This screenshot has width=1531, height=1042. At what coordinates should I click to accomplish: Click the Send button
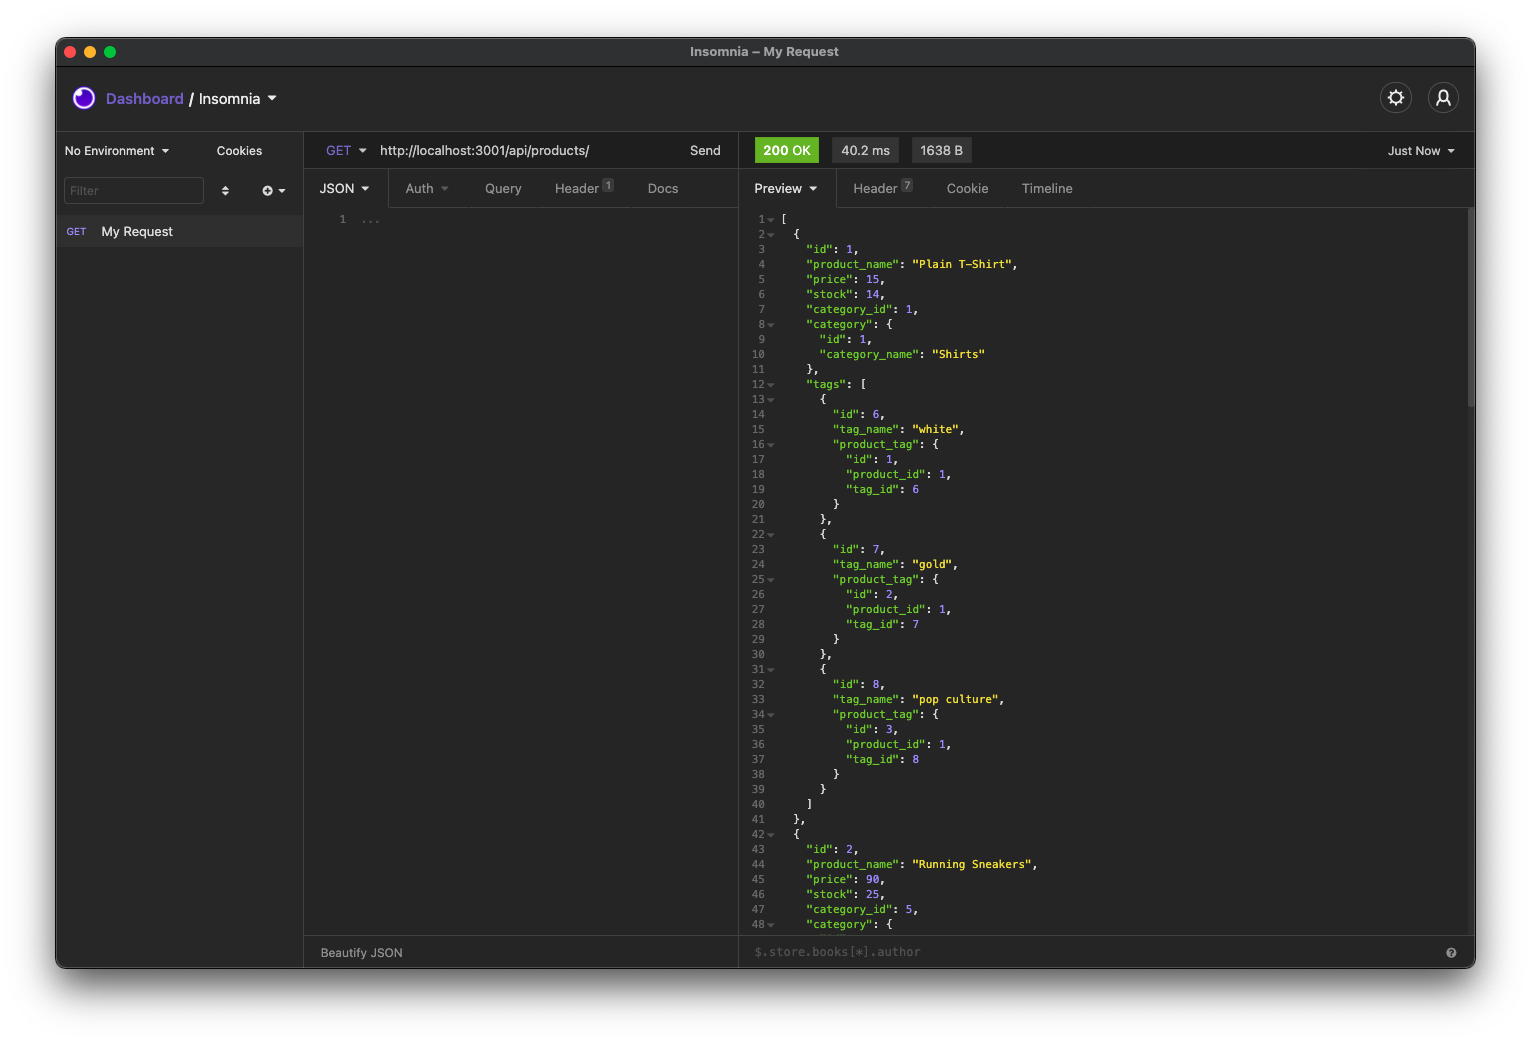click(x=705, y=151)
